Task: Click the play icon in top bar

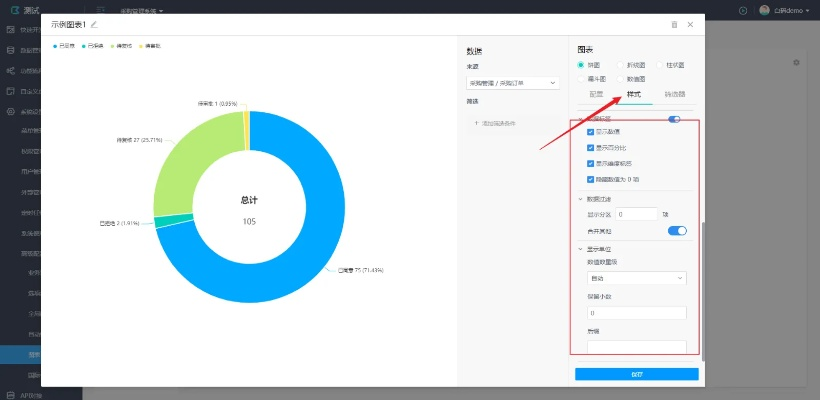Action: coord(743,10)
